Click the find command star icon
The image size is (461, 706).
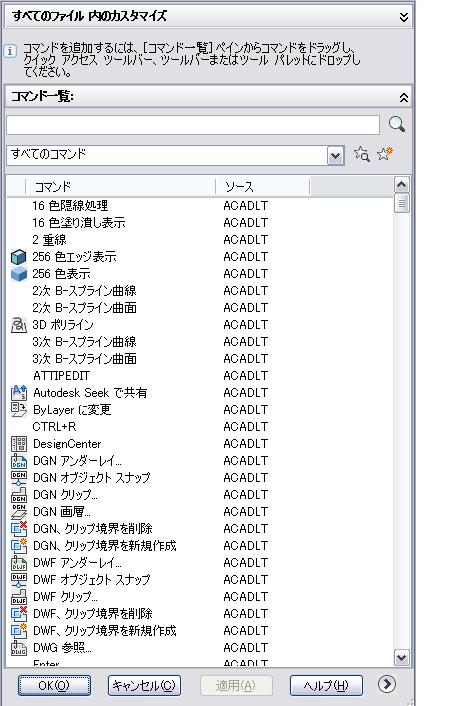point(362,154)
